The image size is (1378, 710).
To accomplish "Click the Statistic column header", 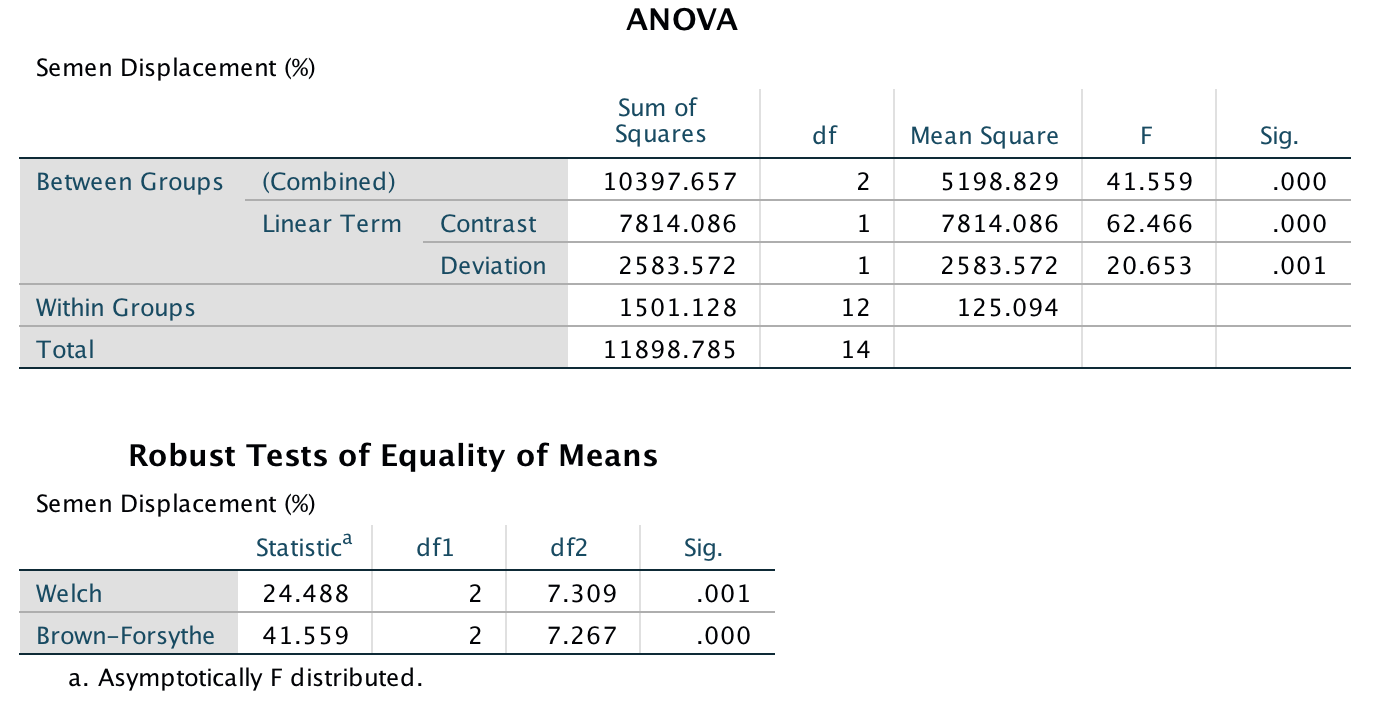I will click(x=303, y=548).
